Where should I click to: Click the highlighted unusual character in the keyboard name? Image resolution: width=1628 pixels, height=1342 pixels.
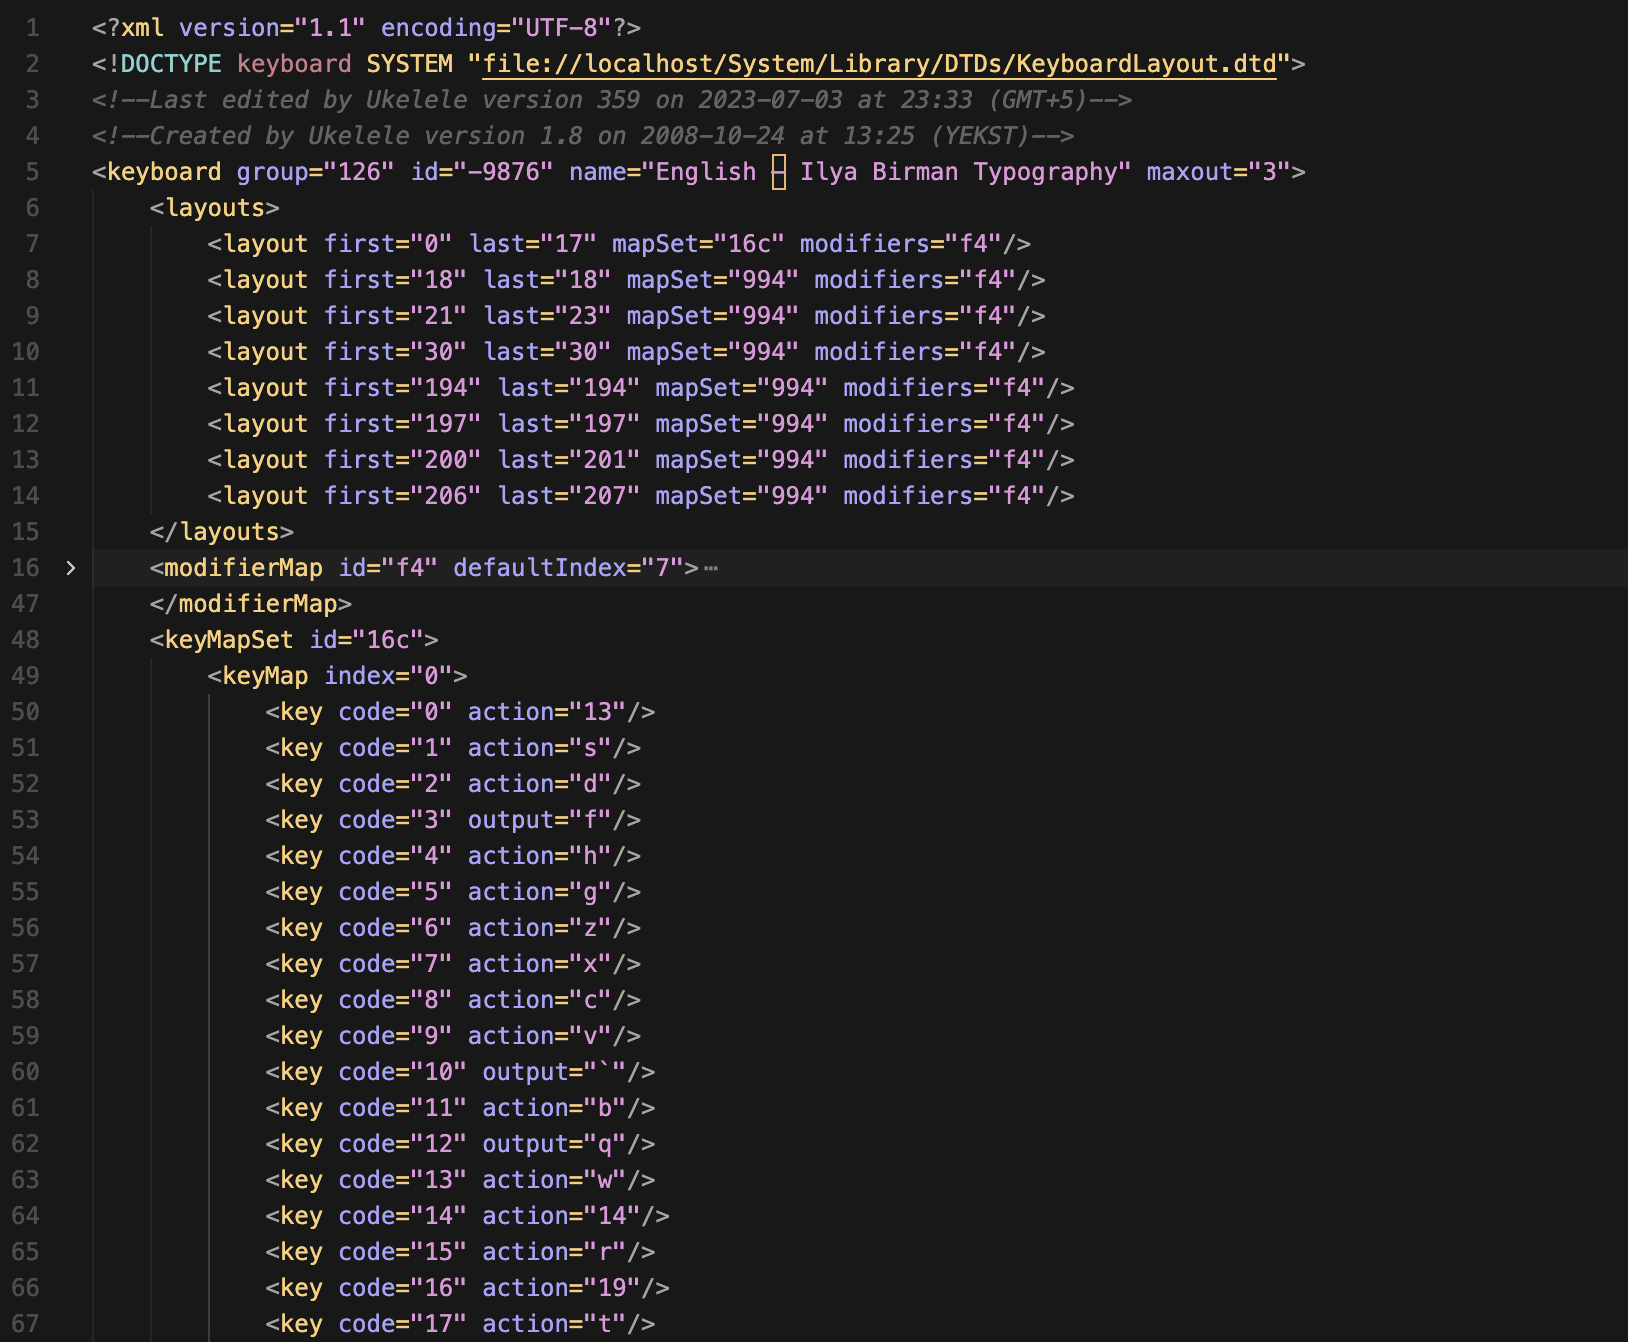click(x=778, y=172)
